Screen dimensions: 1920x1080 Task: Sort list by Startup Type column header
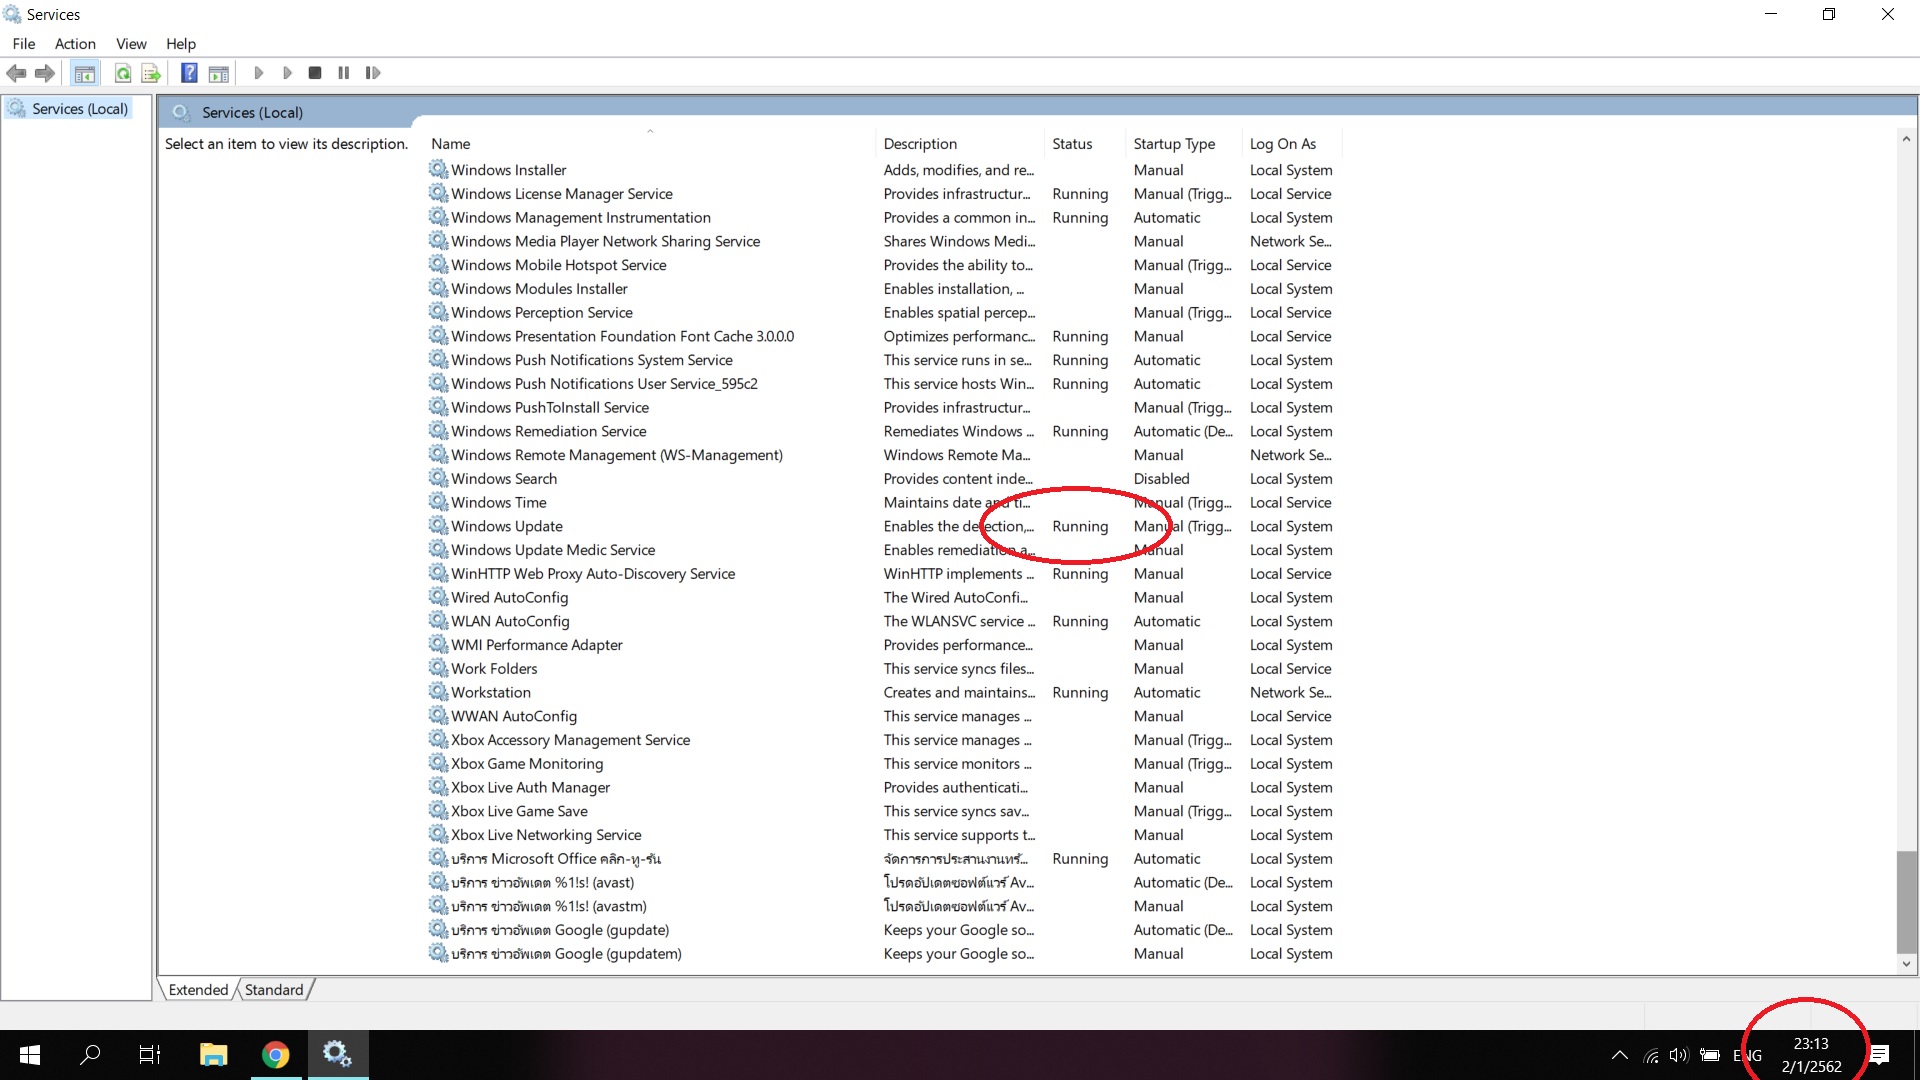pyautogui.click(x=1184, y=144)
